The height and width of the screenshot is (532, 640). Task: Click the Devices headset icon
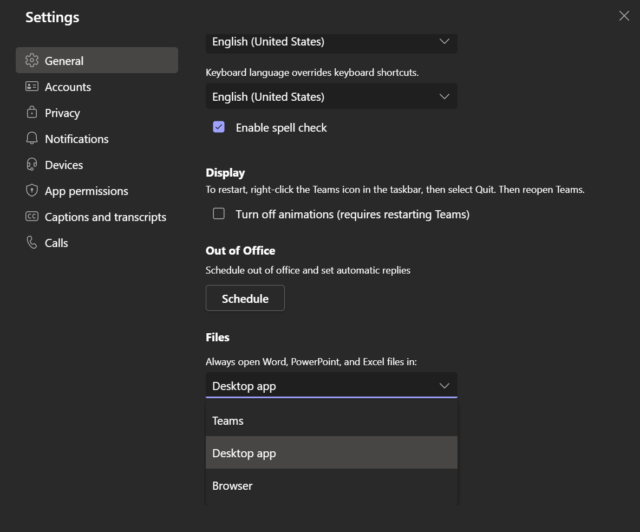click(32, 165)
